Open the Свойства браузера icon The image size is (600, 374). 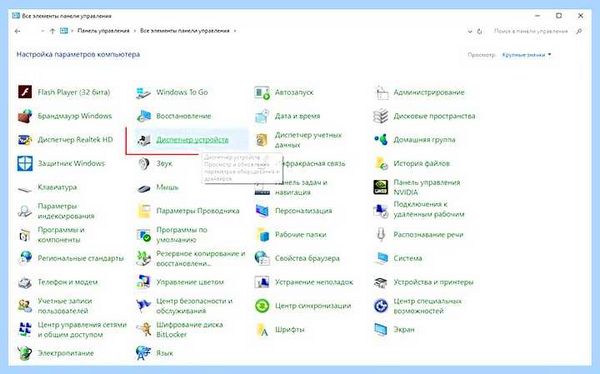coord(262,258)
